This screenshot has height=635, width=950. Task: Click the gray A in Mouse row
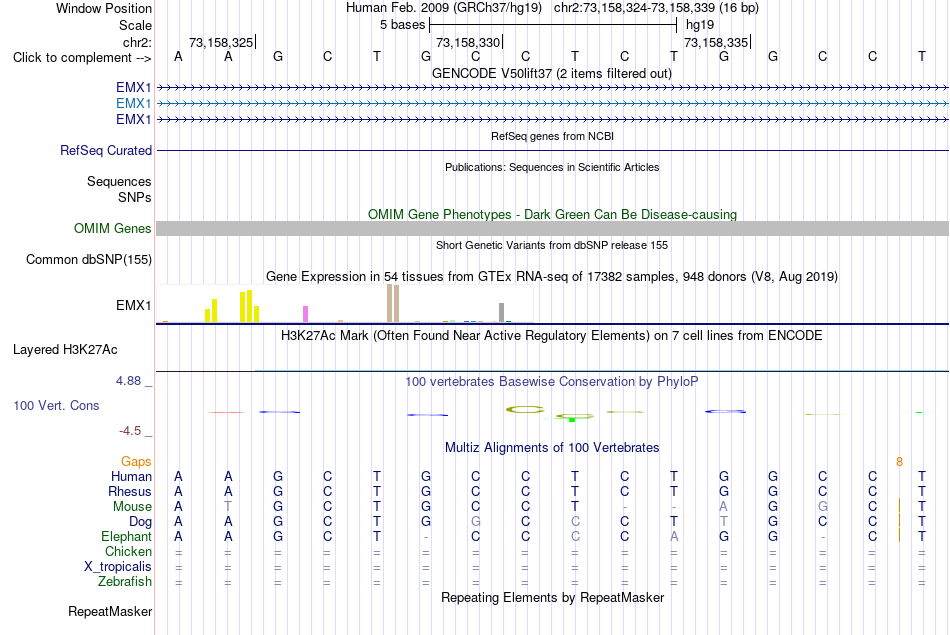click(723, 507)
